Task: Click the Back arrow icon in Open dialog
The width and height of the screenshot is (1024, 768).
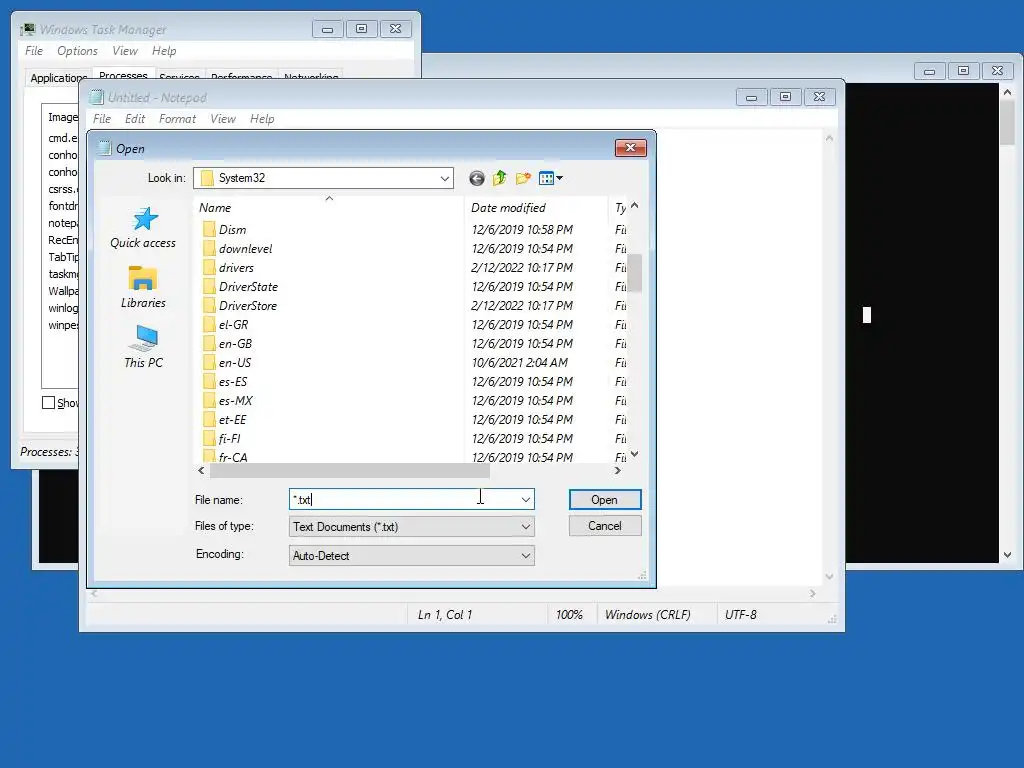Action: pyautogui.click(x=477, y=178)
